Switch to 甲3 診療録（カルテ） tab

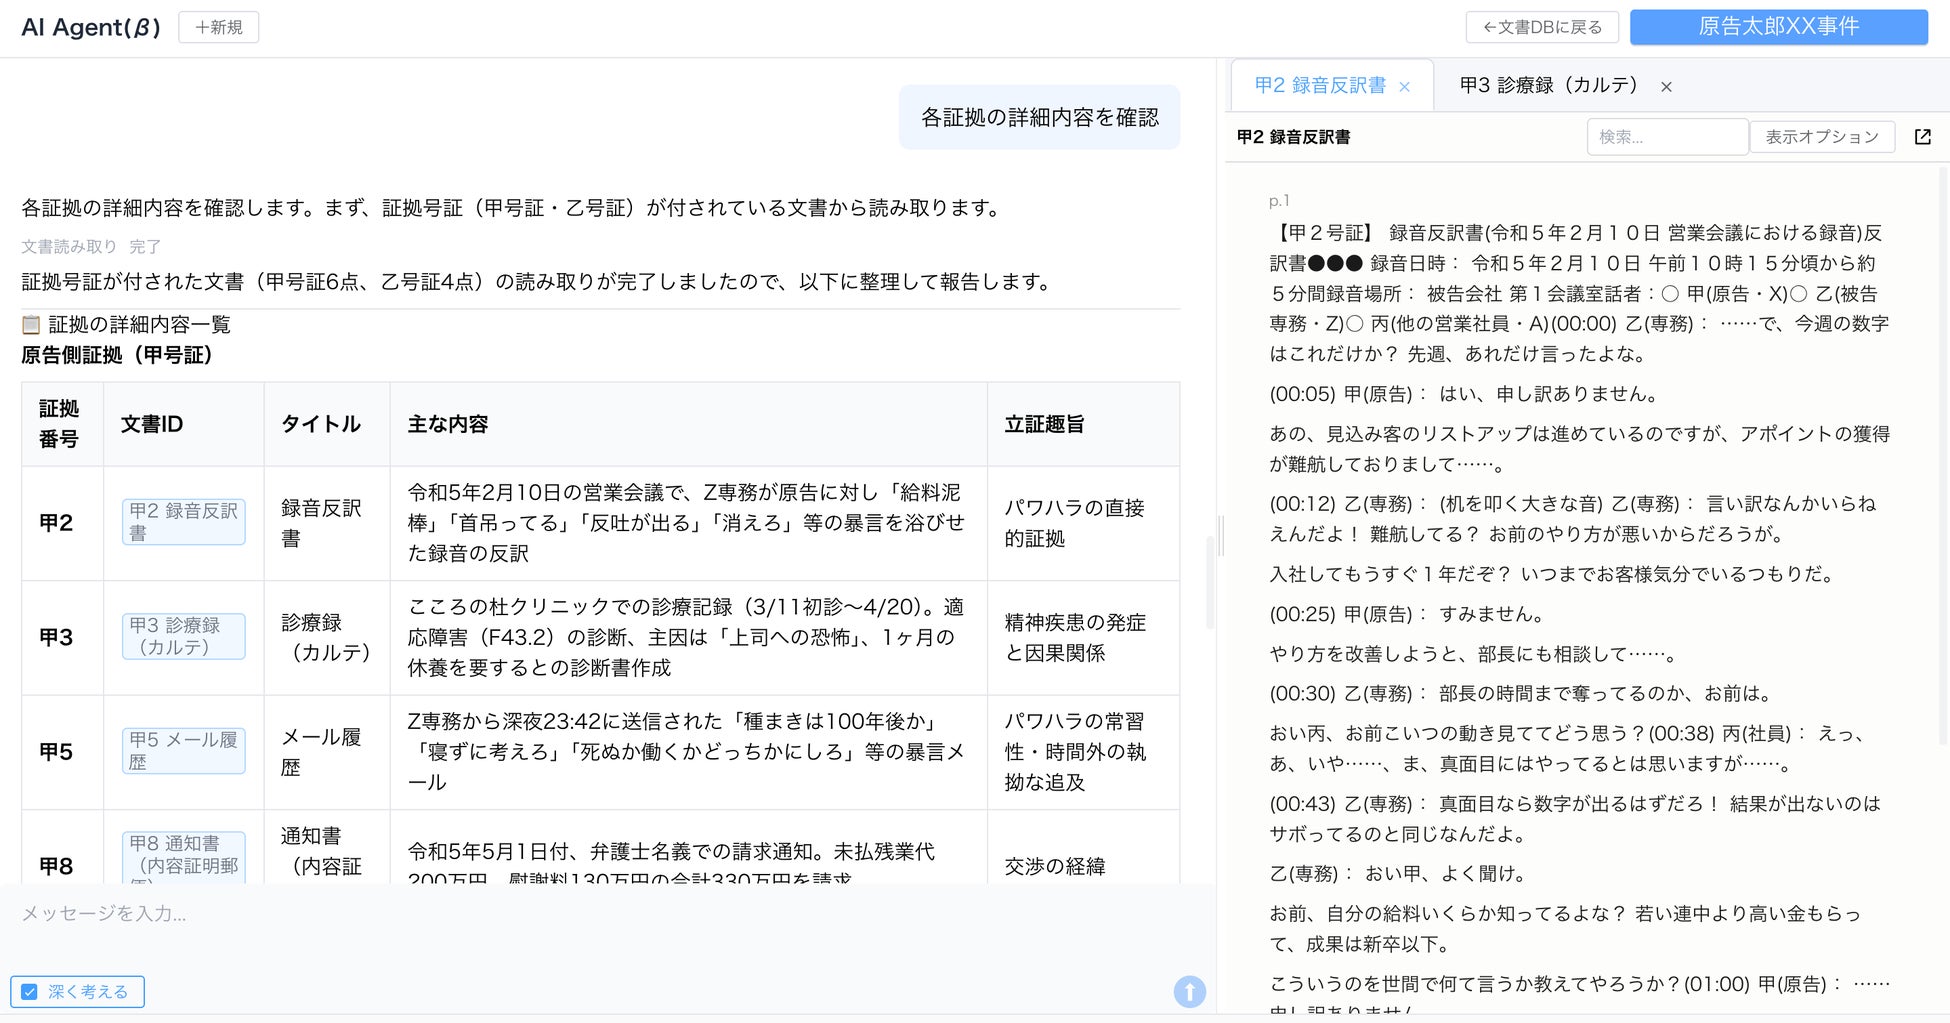pyautogui.click(x=1549, y=85)
